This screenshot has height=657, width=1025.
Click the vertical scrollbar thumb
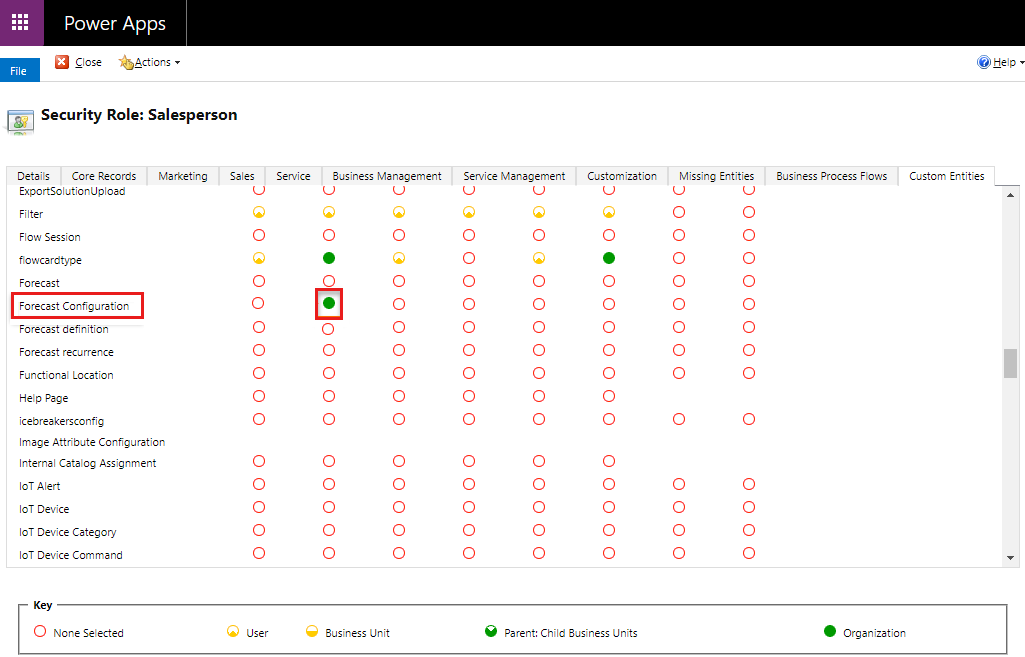pyautogui.click(x=1010, y=363)
